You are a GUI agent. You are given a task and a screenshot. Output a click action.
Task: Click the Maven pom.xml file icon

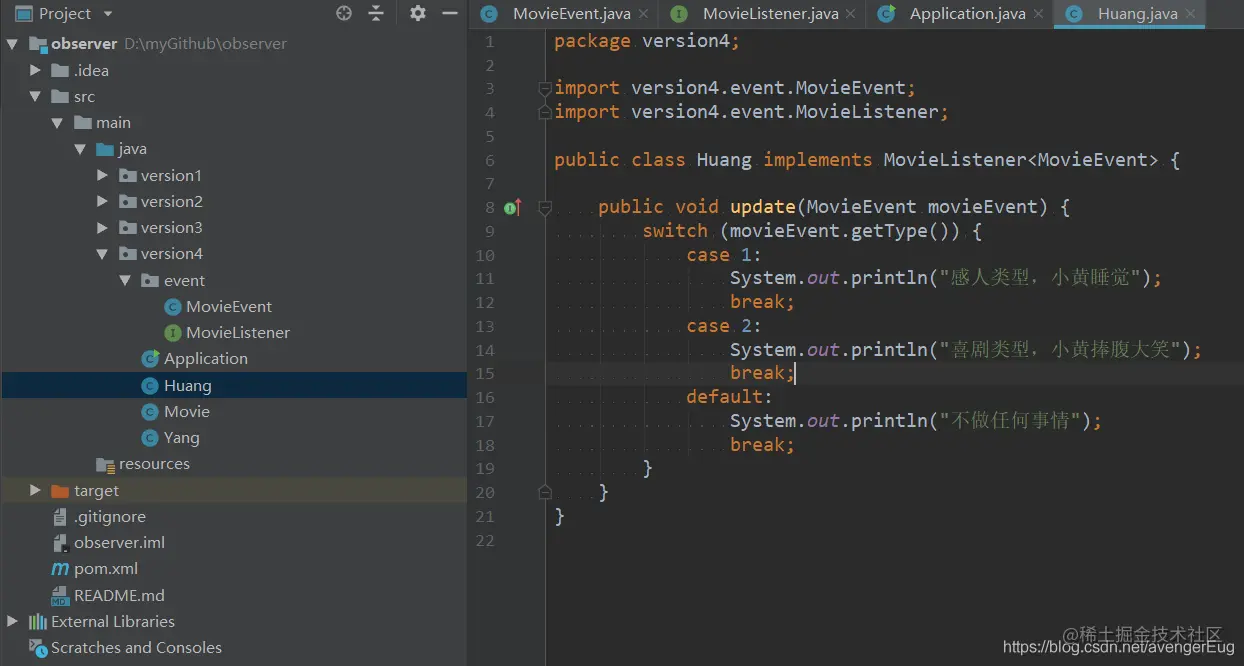click(60, 568)
